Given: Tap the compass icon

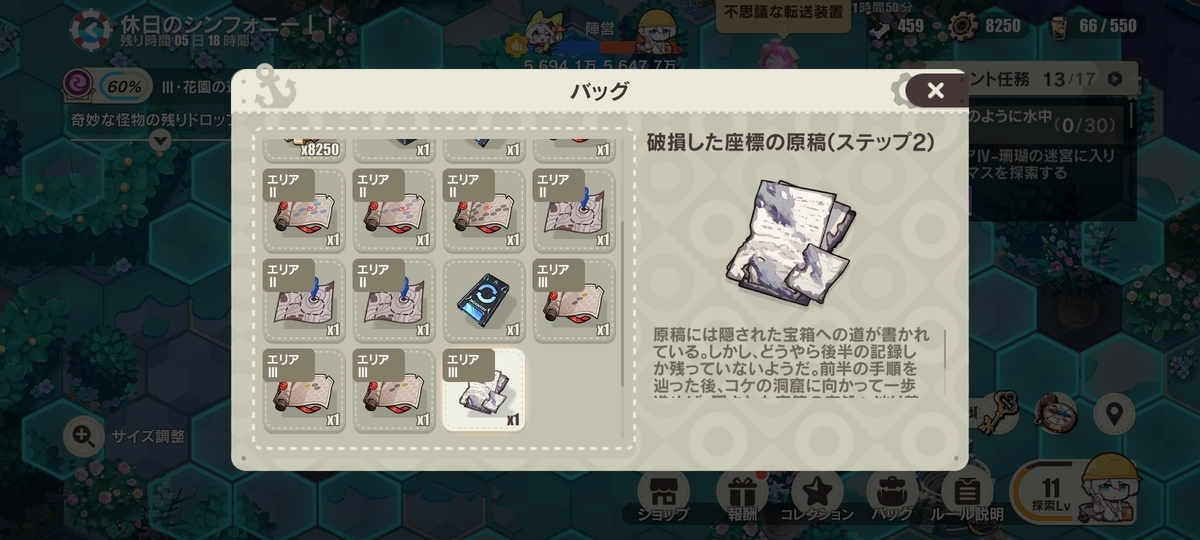Looking at the screenshot, I should [1054, 411].
